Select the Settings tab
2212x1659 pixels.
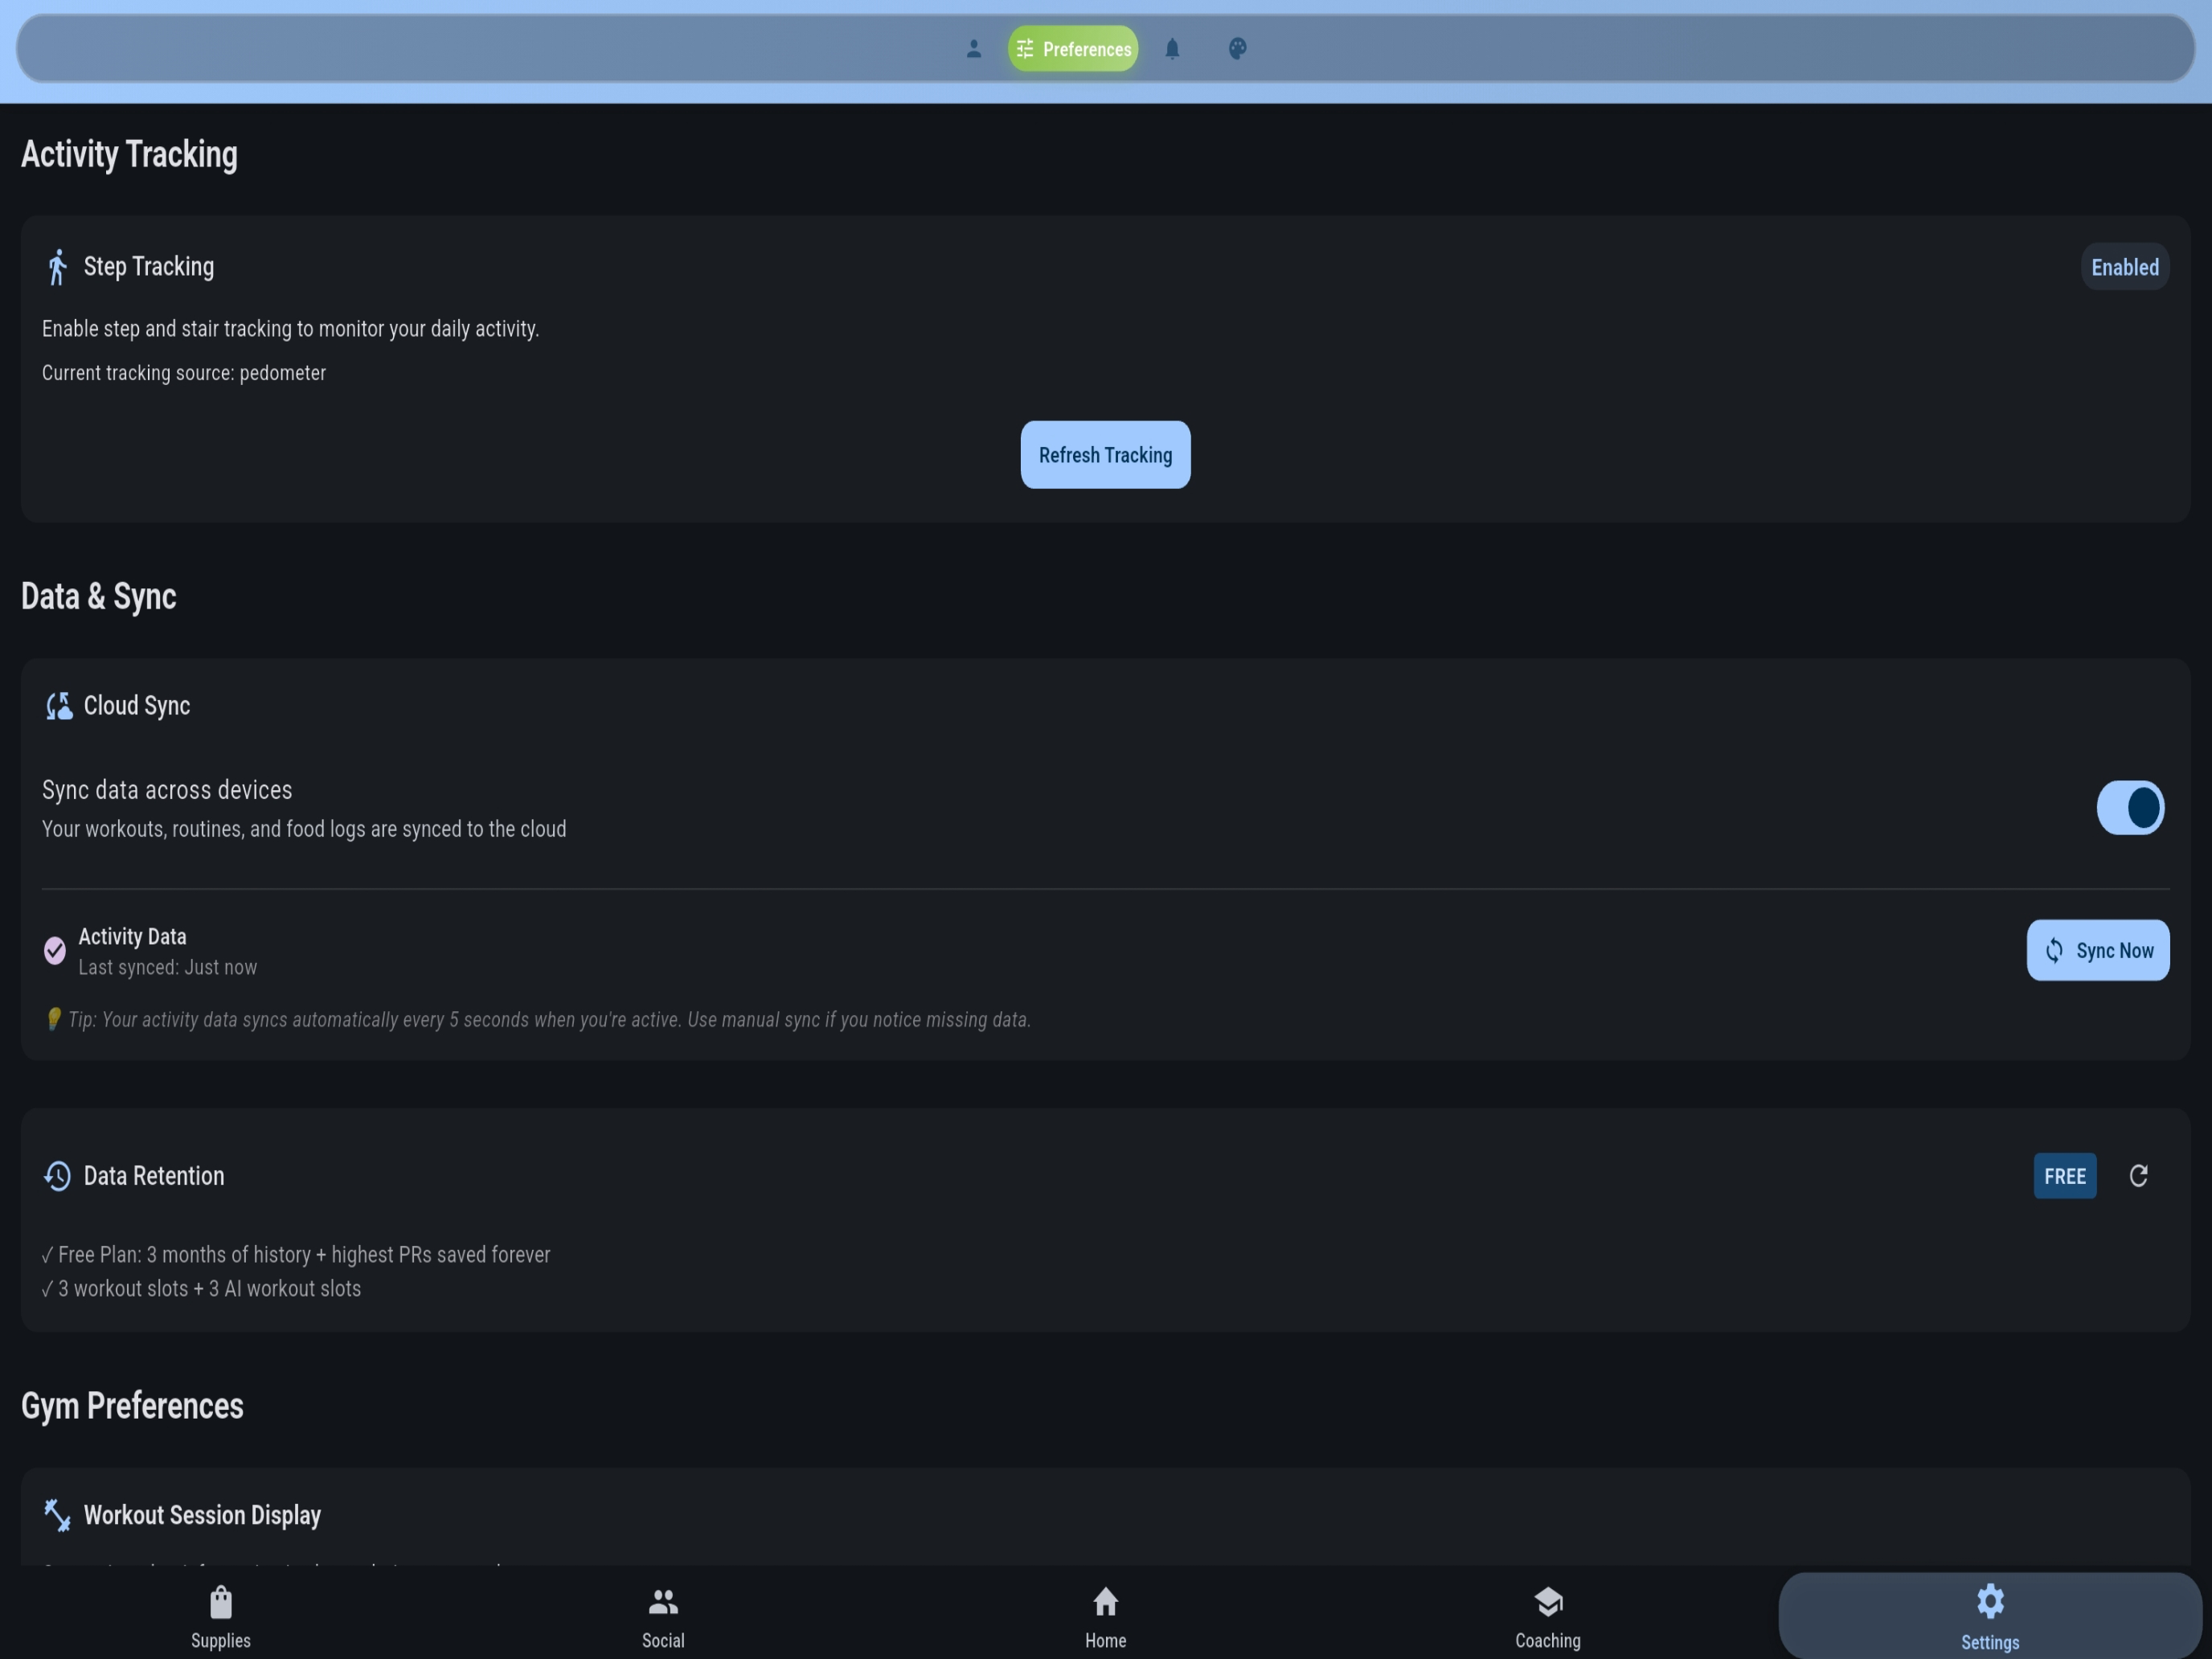tap(1990, 1616)
